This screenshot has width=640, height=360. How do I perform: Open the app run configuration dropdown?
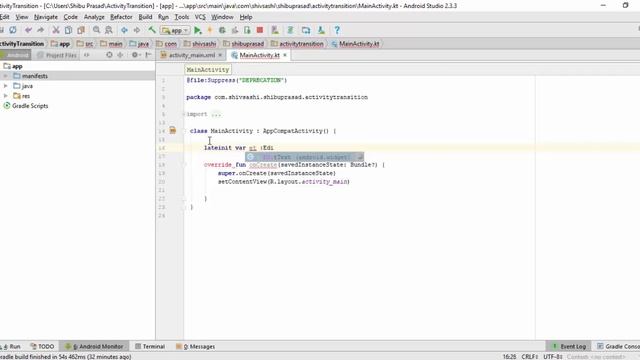coord(175,30)
